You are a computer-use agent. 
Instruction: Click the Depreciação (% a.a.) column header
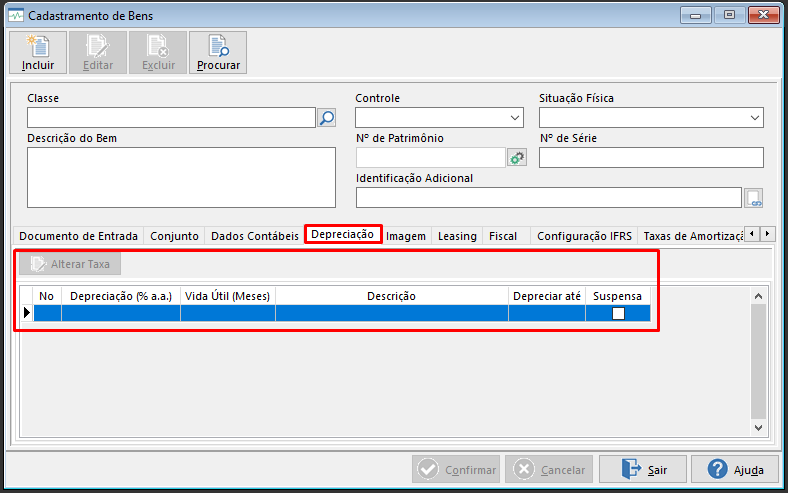click(x=121, y=296)
